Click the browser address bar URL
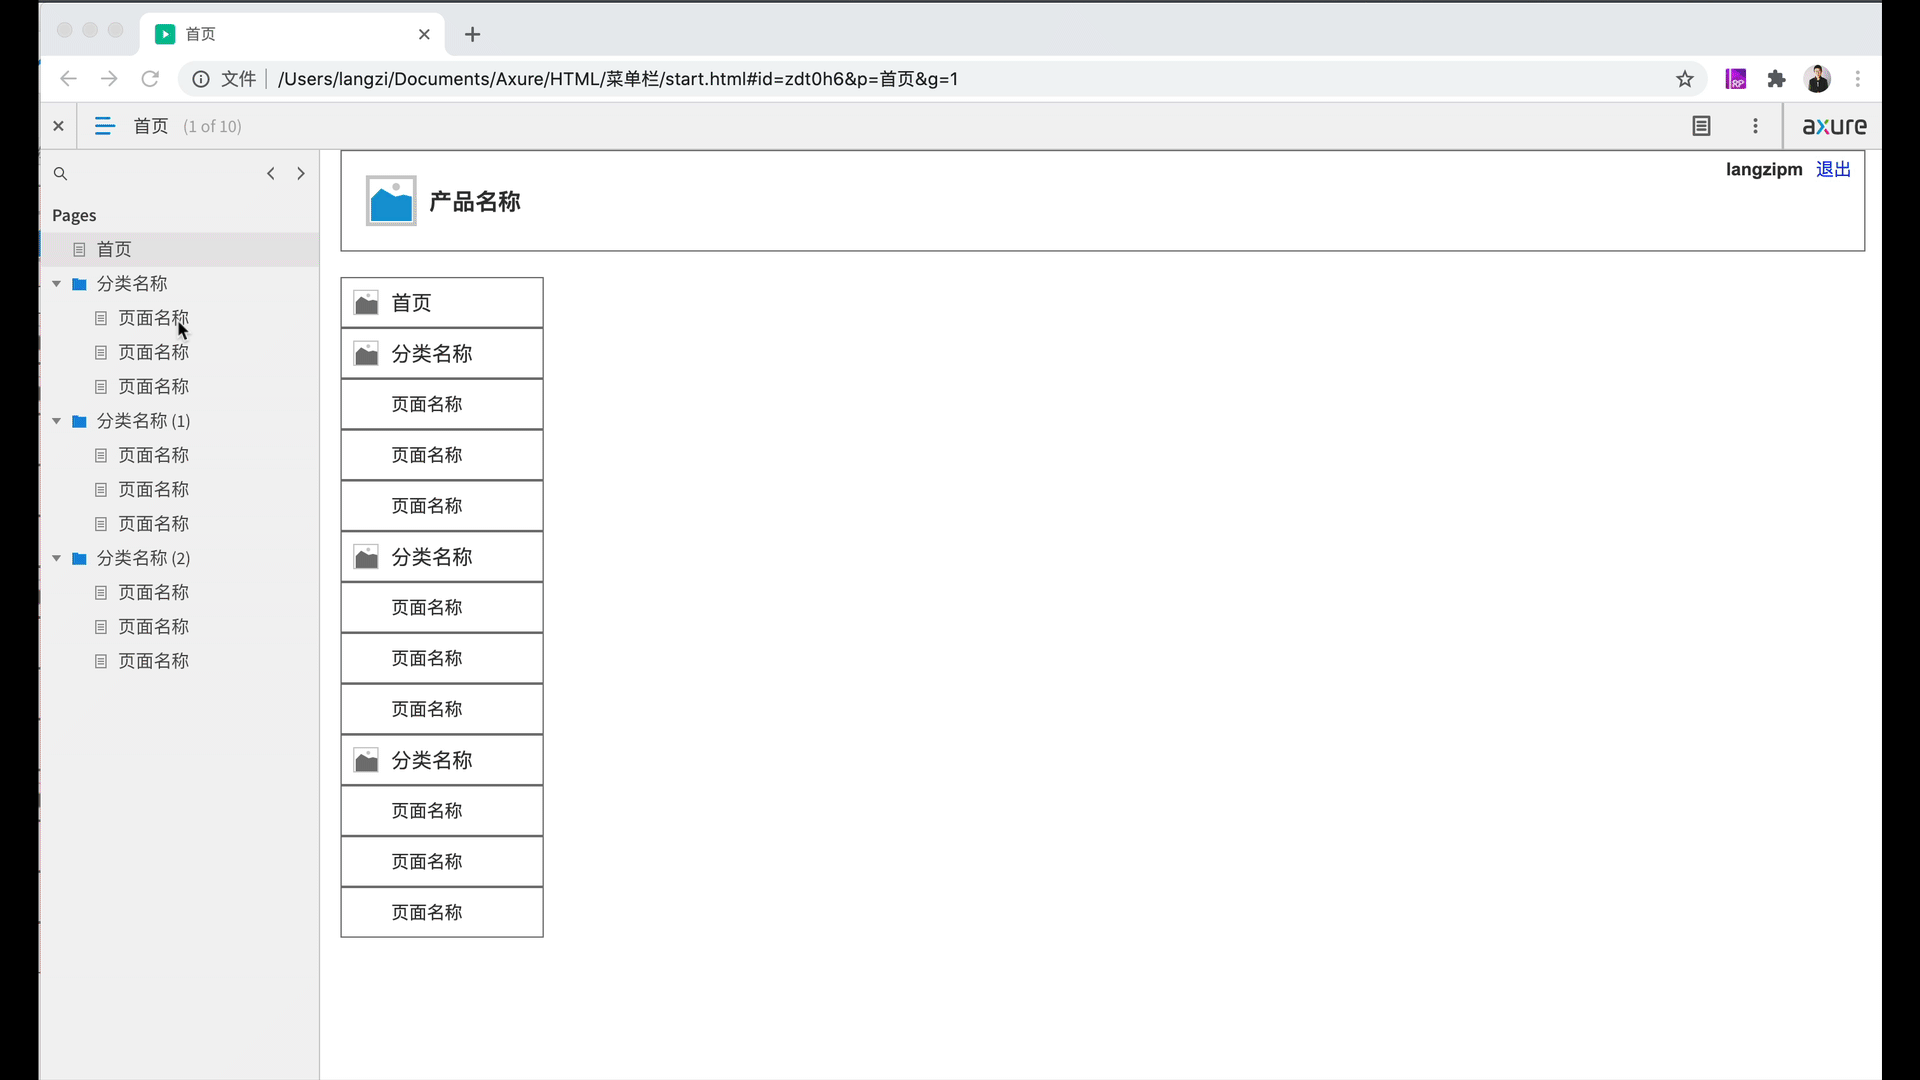 pos(618,79)
